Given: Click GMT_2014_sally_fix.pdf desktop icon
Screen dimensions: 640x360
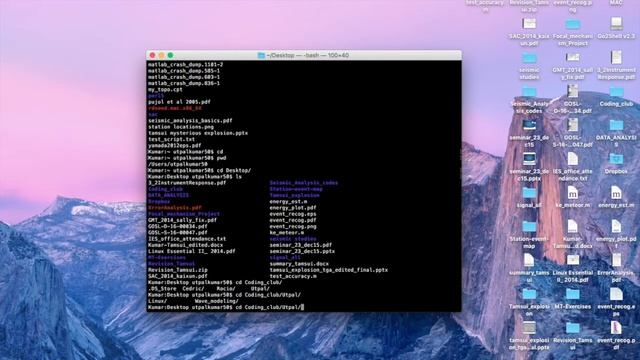Looking at the screenshot, I should (573, 57).
